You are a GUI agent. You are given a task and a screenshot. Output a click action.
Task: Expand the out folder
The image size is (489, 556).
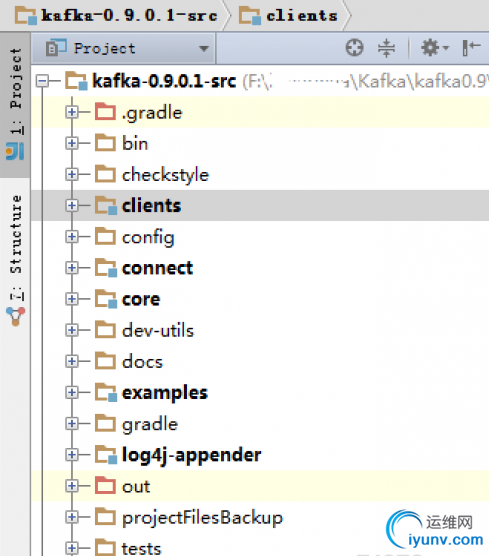click(72, 486)
